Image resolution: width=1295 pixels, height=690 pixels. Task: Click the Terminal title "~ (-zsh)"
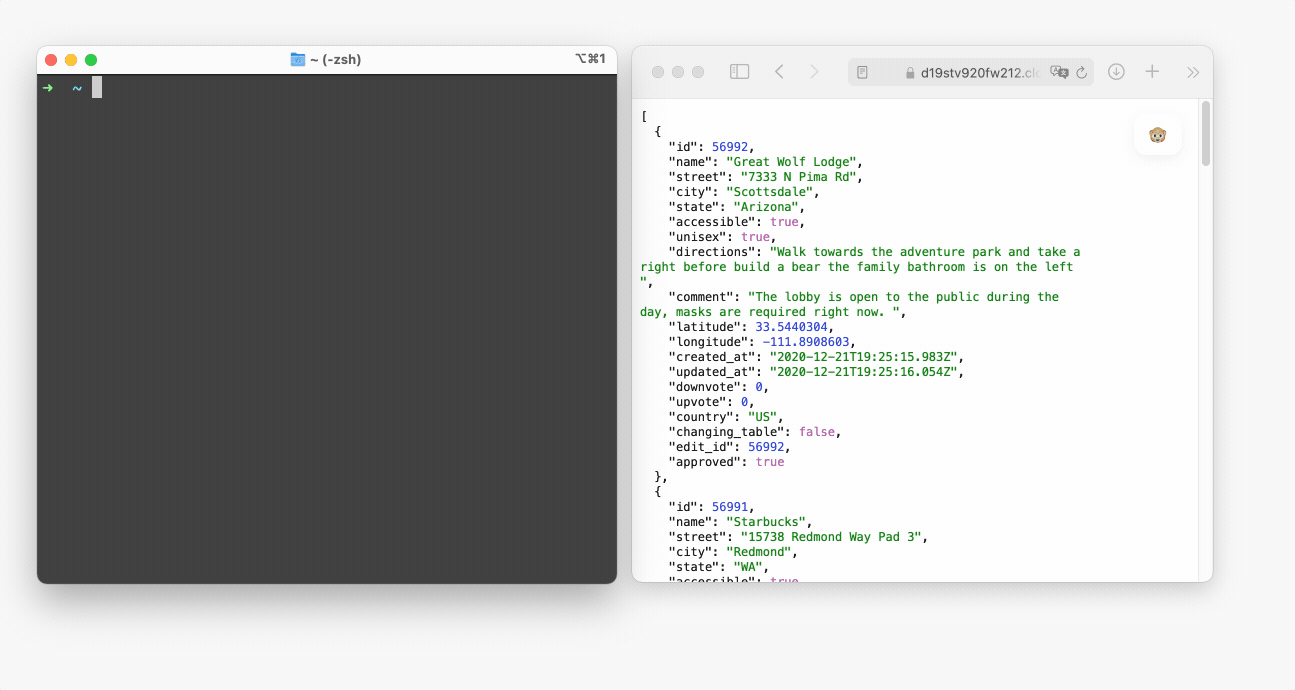pos(335,60)
